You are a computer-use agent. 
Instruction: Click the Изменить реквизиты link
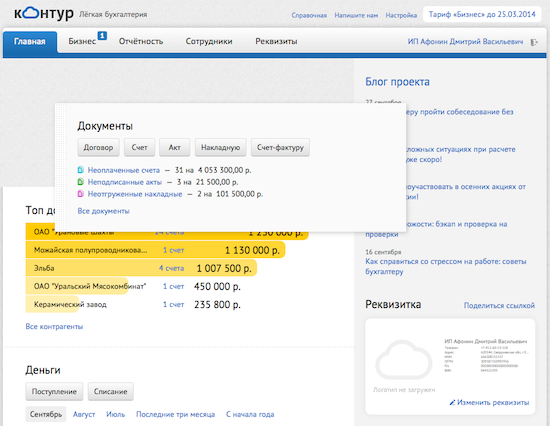(x=493, y=402)
